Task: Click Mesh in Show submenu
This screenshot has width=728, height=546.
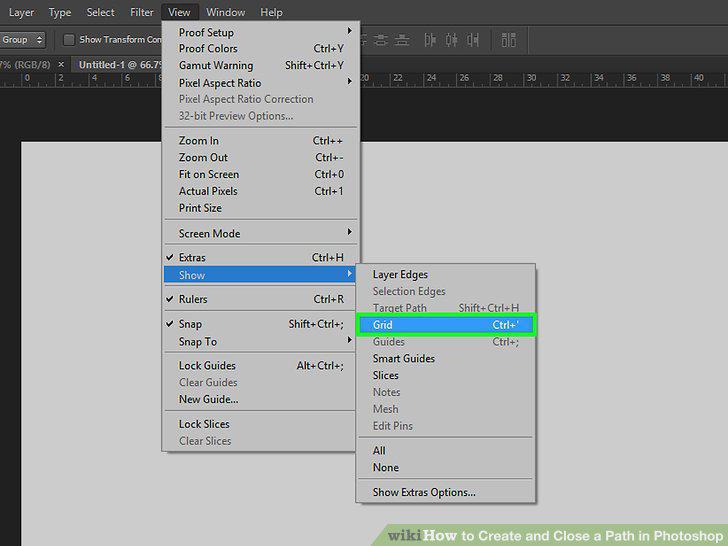Action: (x=446, y=409)
